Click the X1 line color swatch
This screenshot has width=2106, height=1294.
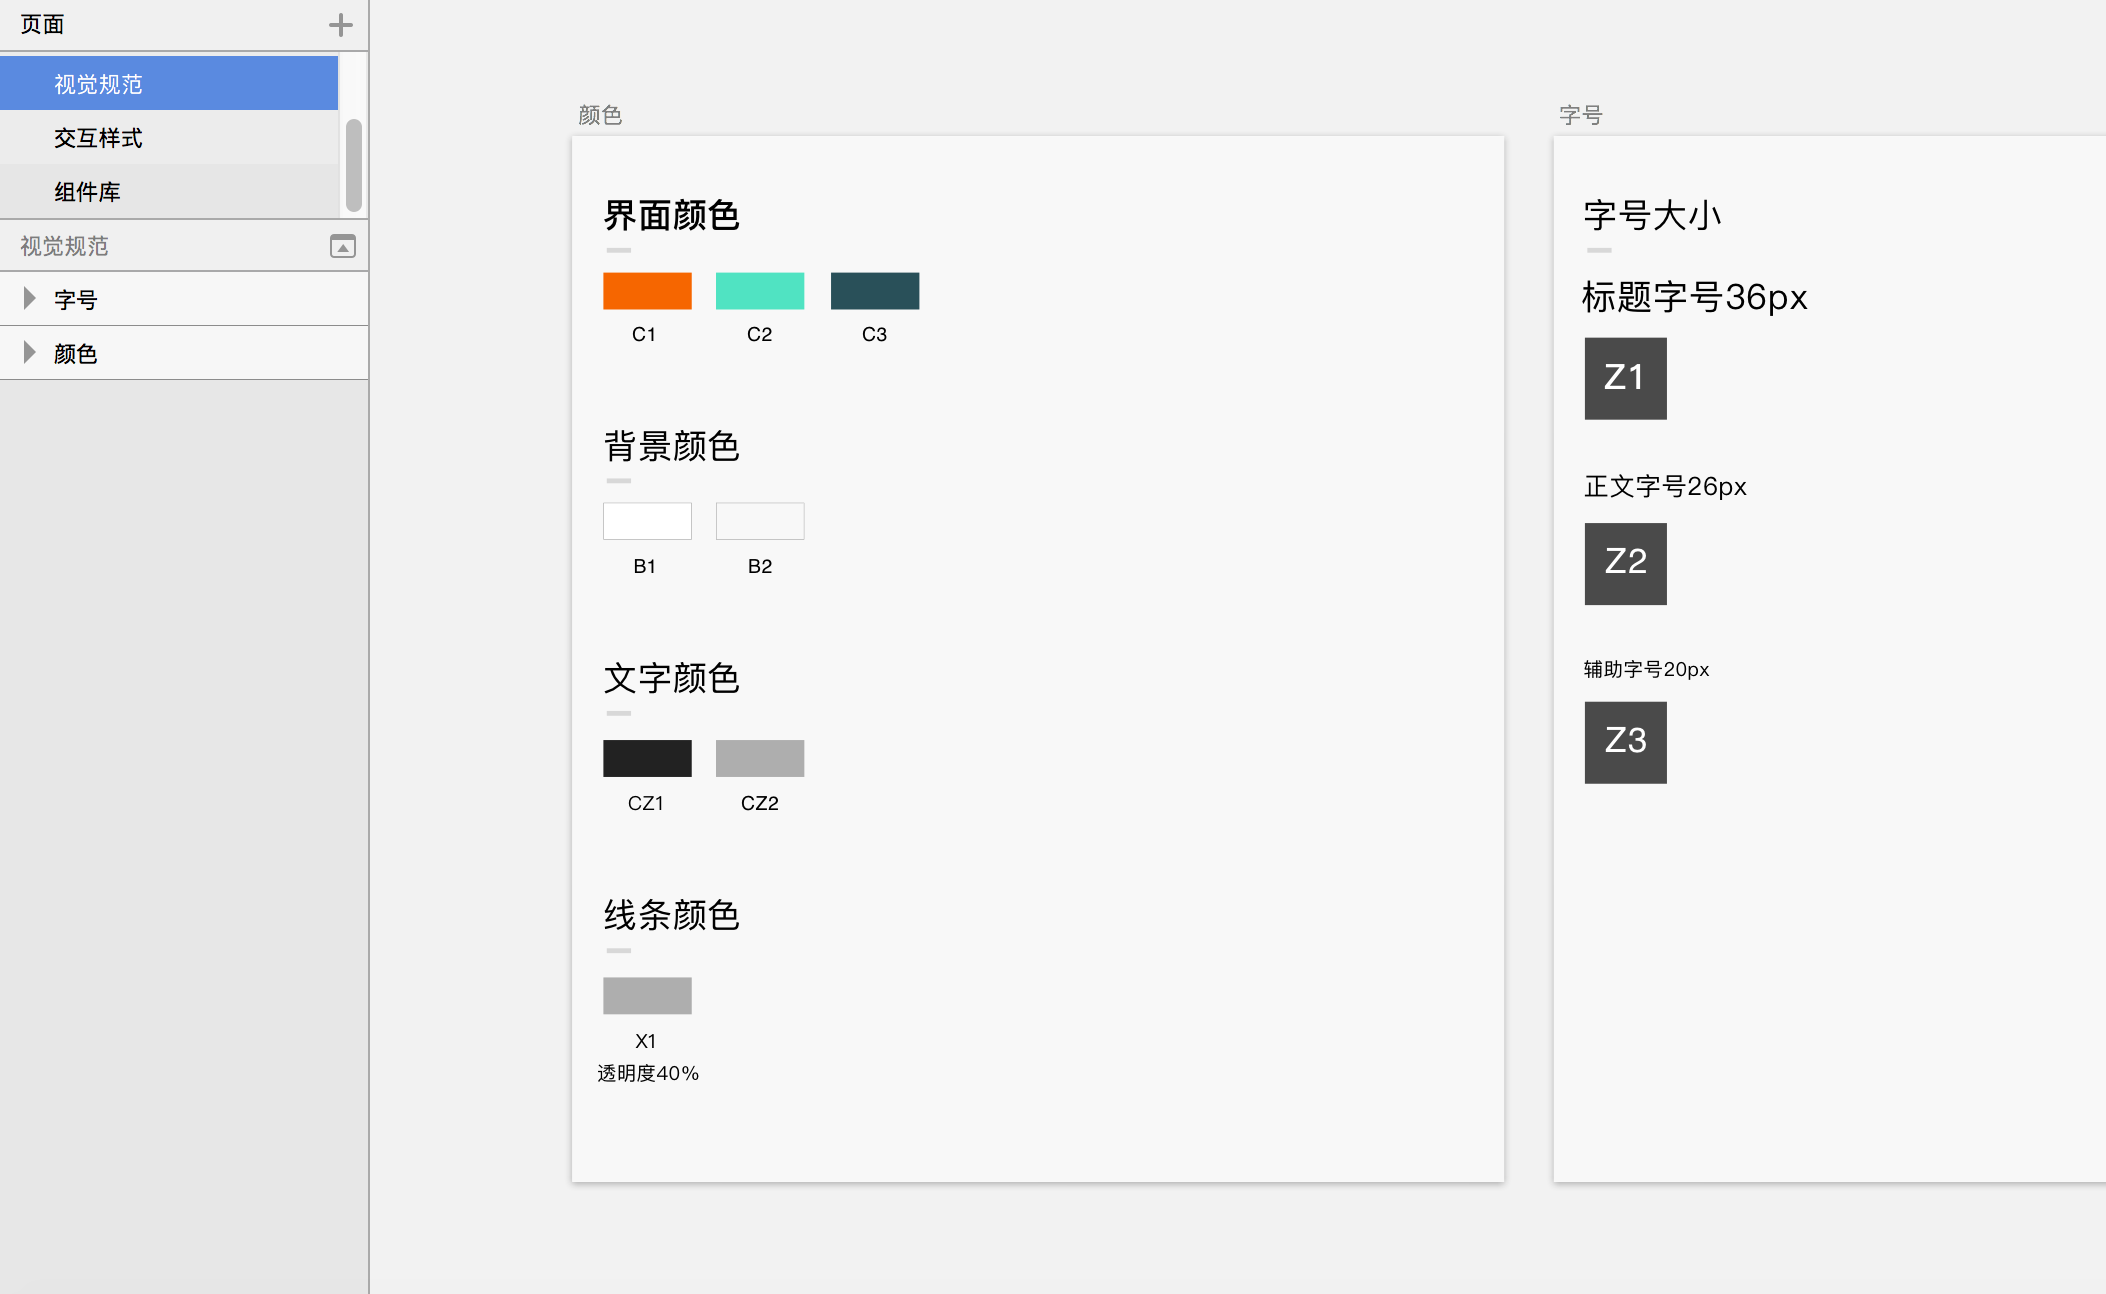coord(647,995)
